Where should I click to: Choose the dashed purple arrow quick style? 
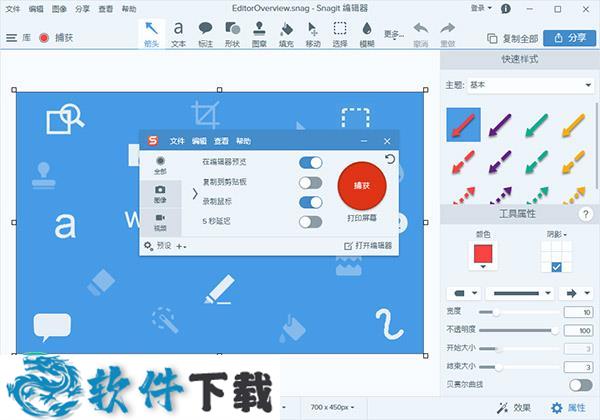click(500, 162)
